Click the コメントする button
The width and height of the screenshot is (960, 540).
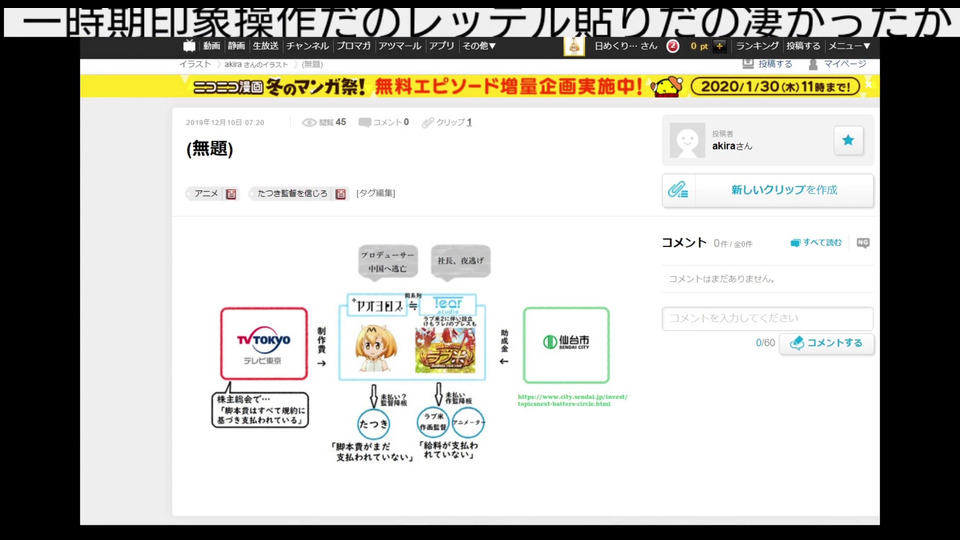pos(826,343)
